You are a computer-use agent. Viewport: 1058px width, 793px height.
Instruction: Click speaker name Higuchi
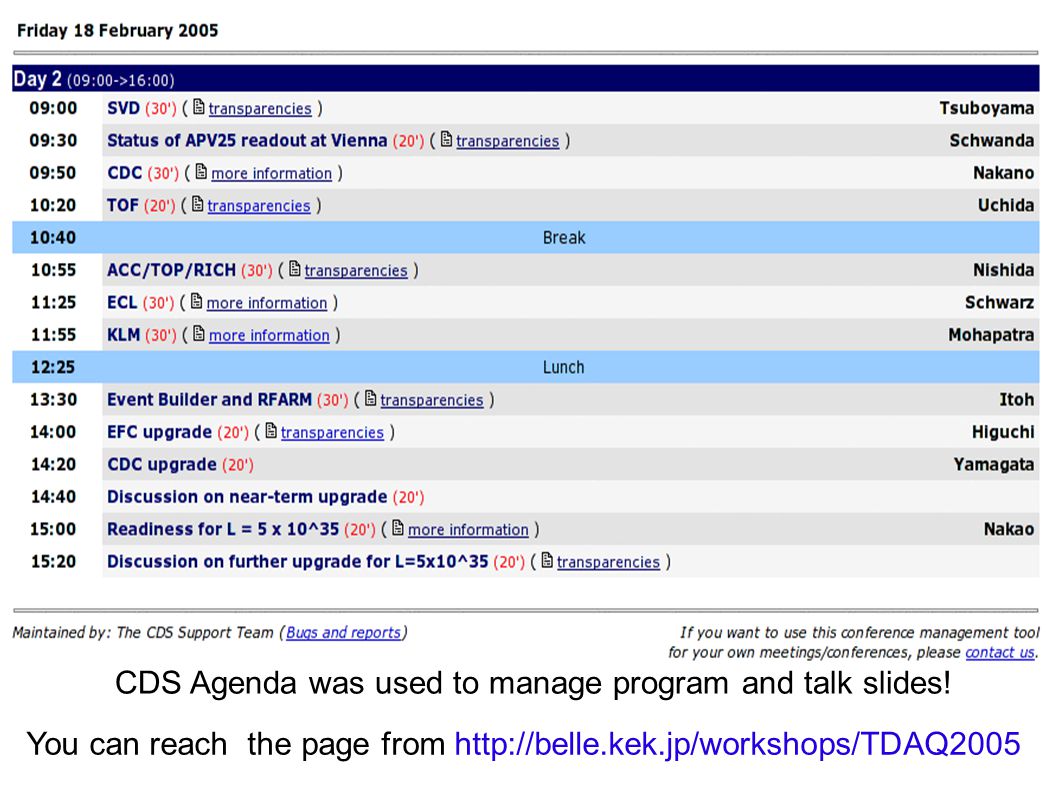[x=1003, y=432]
